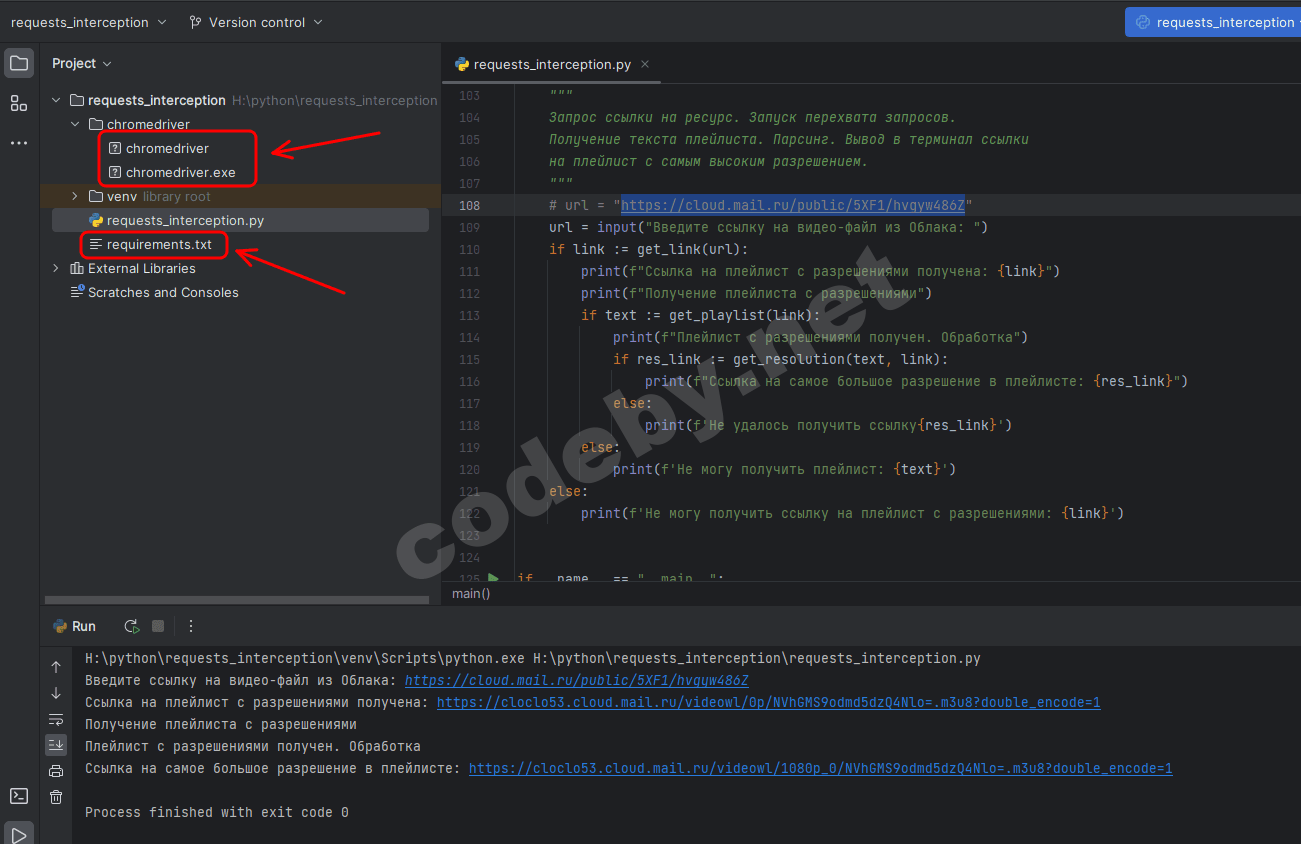The height and width of the screenshot is (844, 1301).
Task: Click console line 'Получение плейлиста с разрешениями'
Action: tap(221, 724)
